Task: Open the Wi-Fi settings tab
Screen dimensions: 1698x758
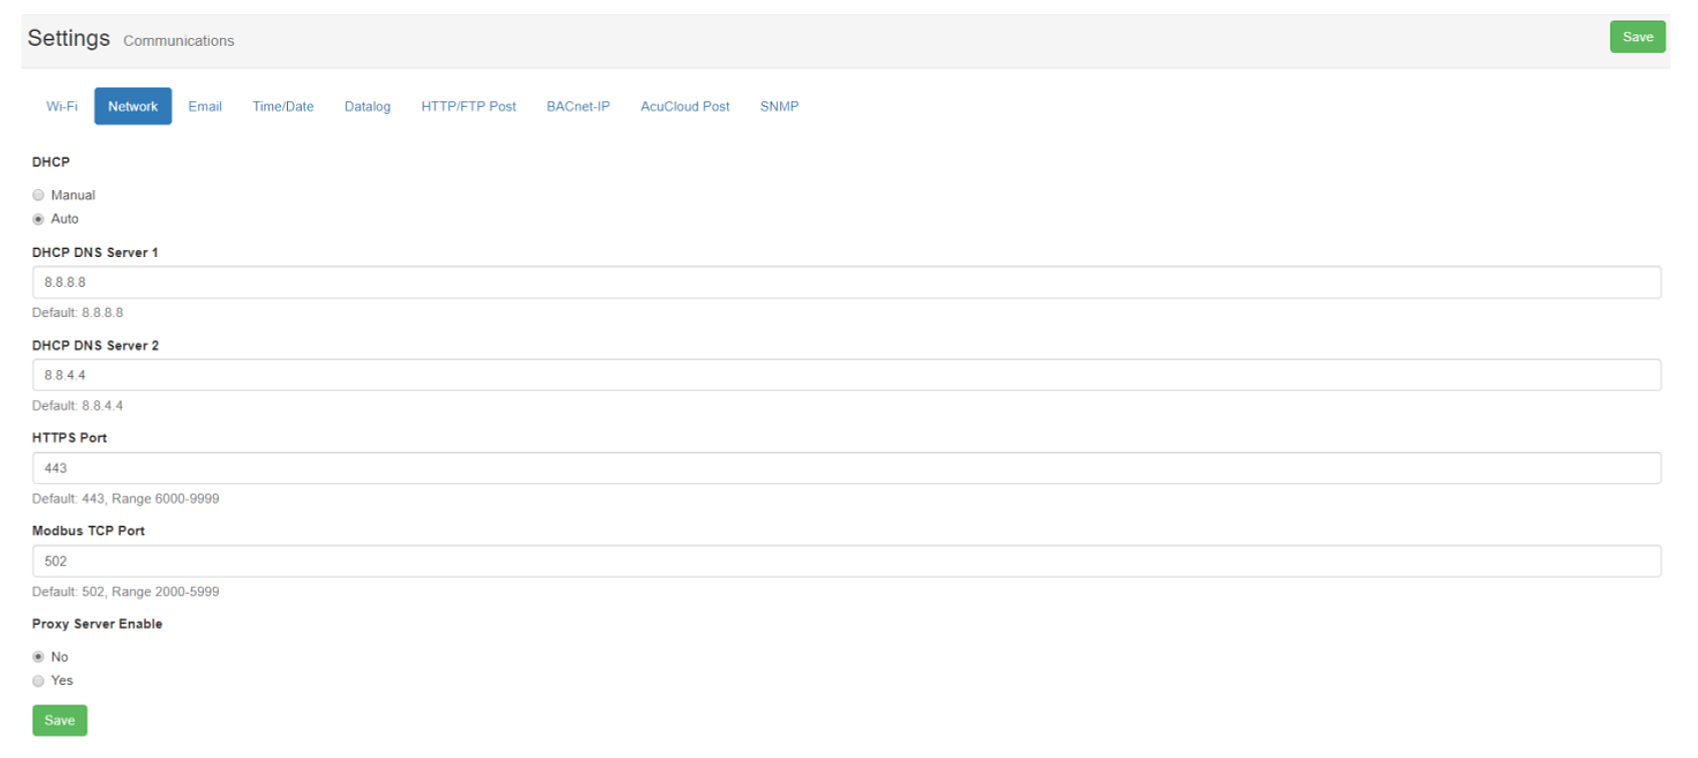Action: pos(62,106)
